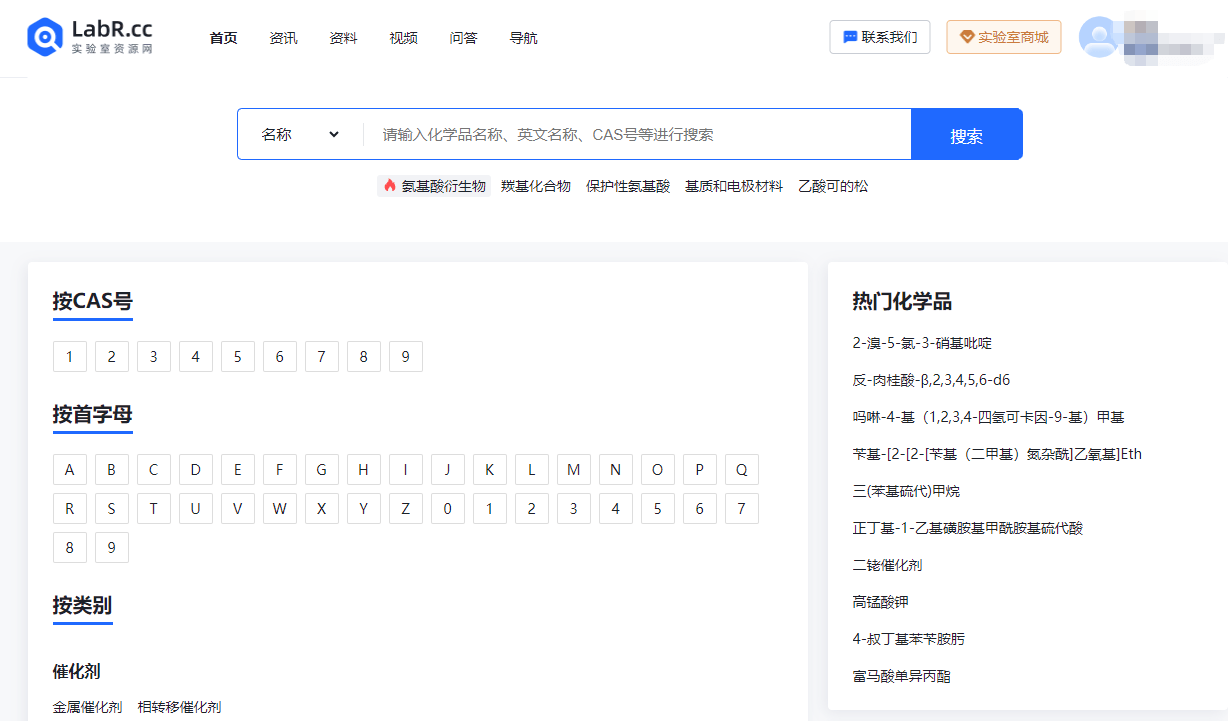Browse chemicals by initial digit 0

448,509
